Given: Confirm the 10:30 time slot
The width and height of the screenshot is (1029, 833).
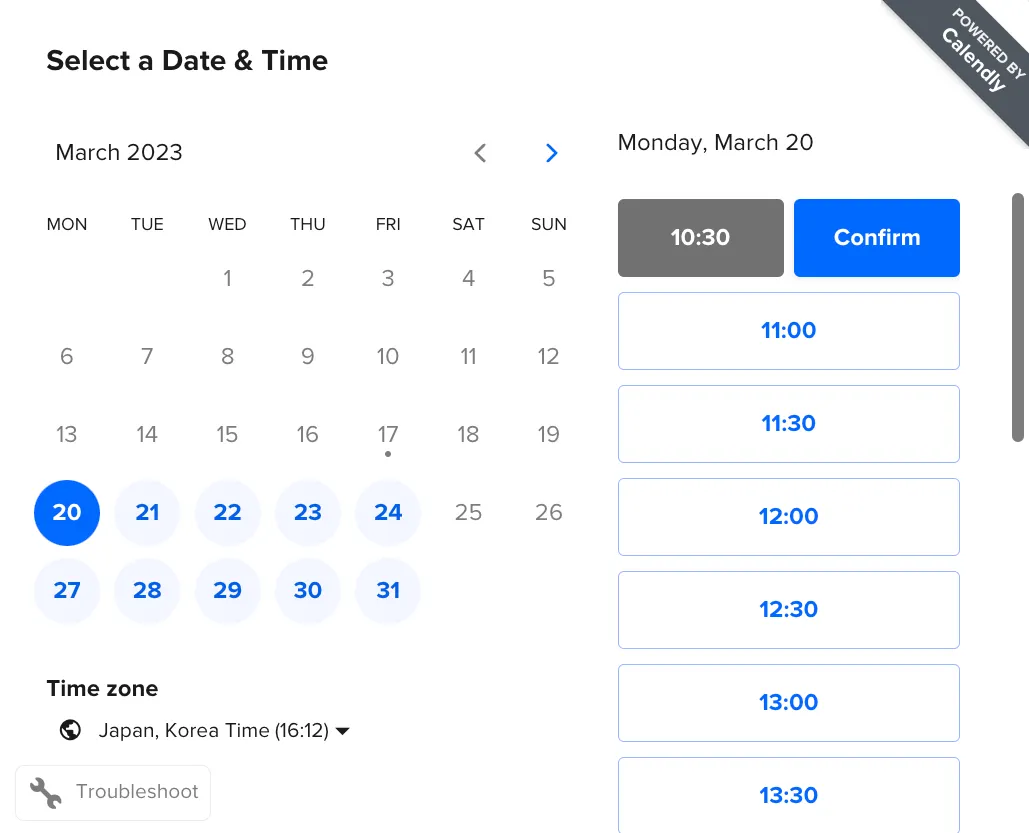Looking at the screenshot, I should (x=876, y=238).
